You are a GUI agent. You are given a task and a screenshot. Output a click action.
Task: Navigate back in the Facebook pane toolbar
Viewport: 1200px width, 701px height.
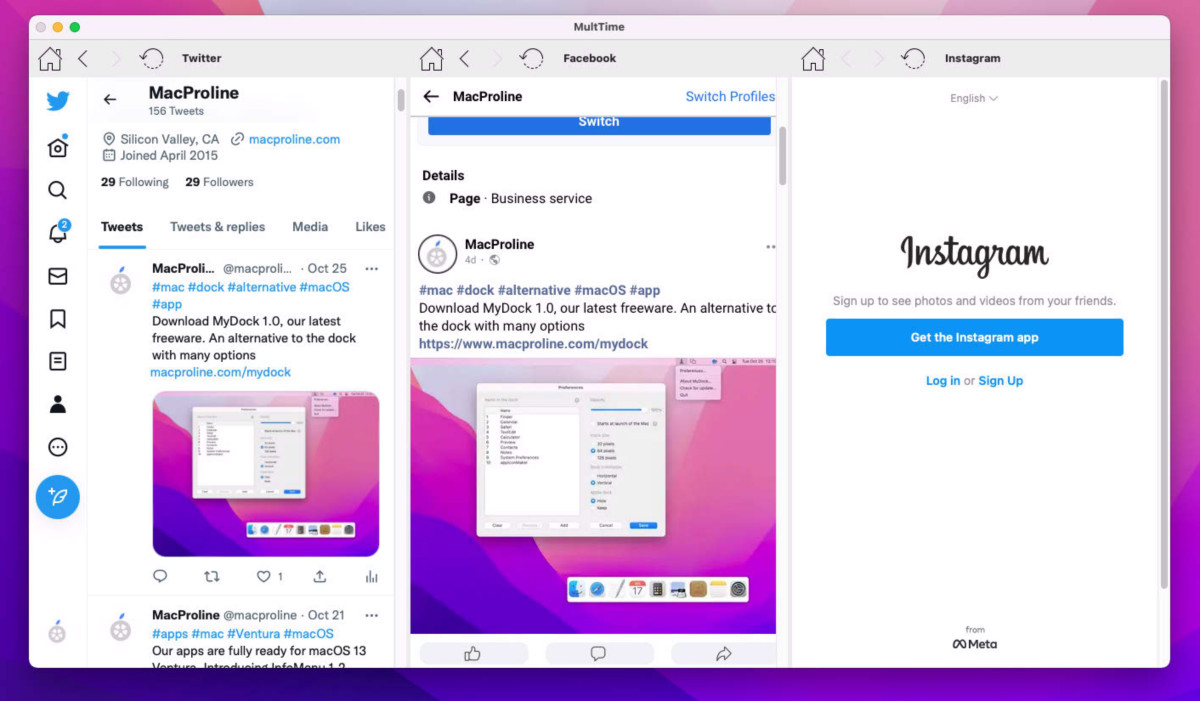pos(464,59)
